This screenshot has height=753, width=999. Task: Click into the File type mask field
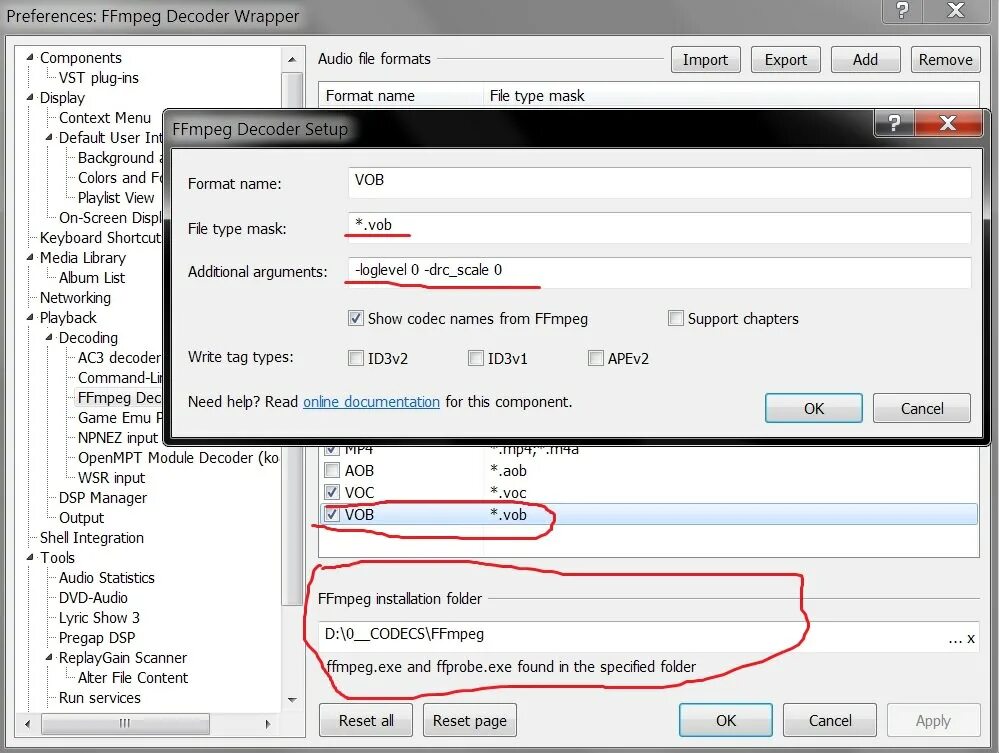(x=659, y=227)
